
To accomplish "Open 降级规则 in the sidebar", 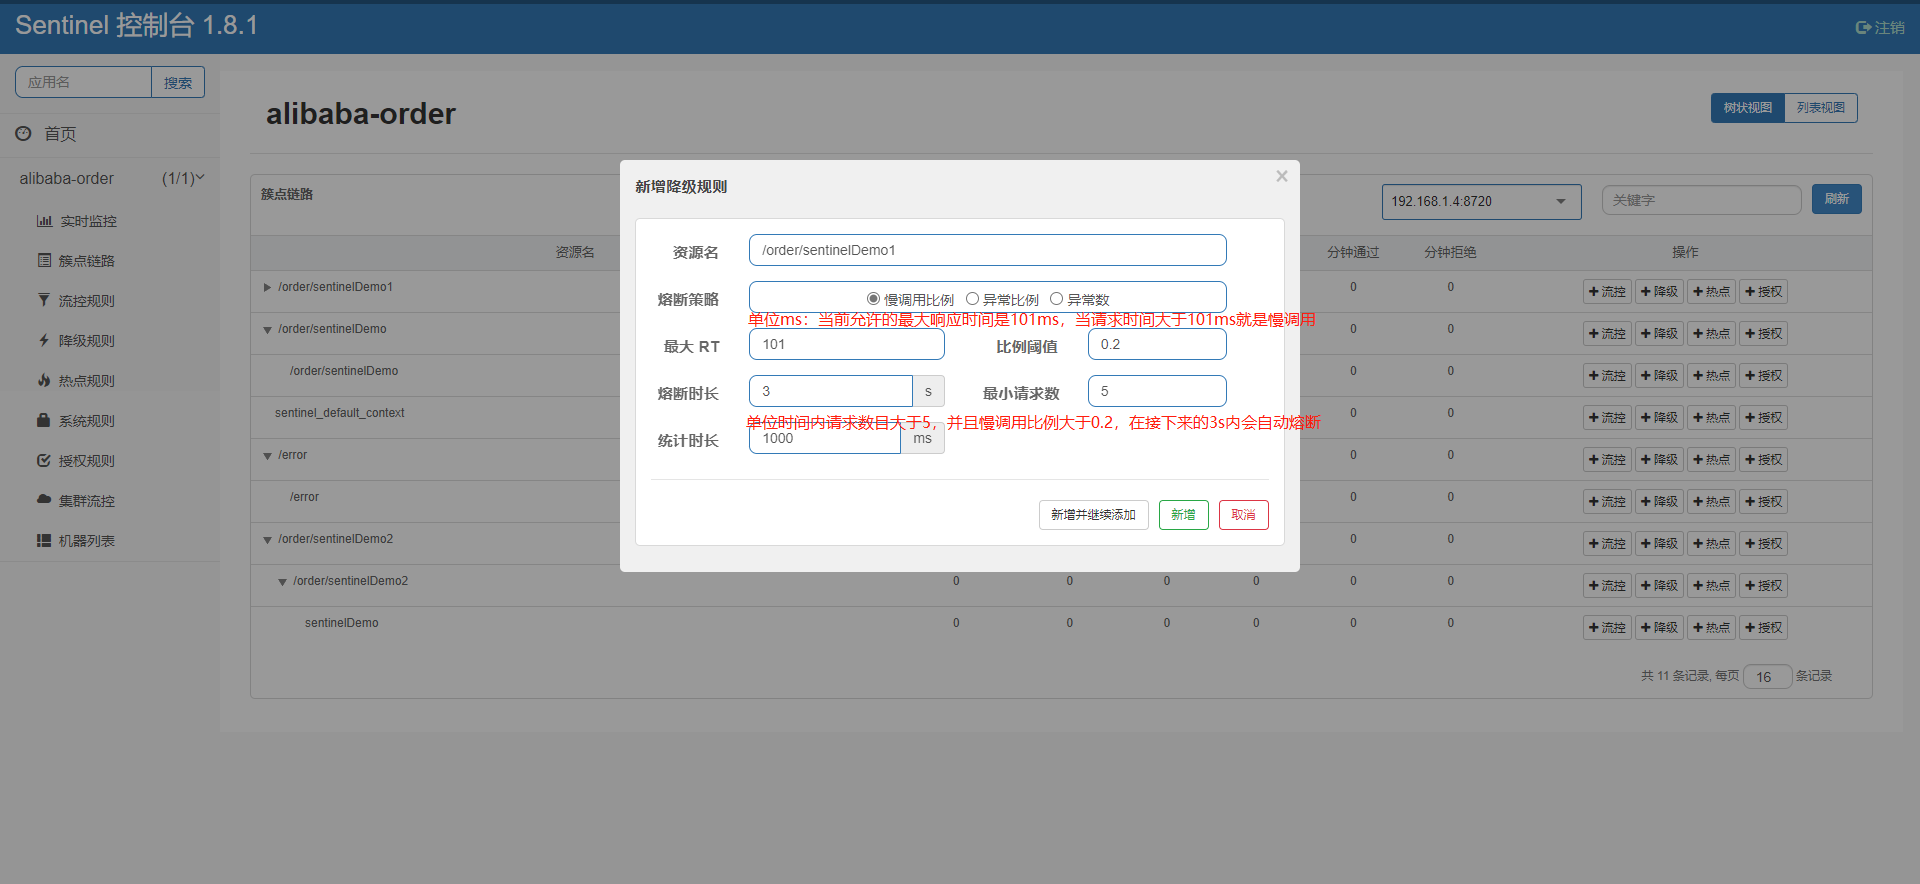I will 86,341.
